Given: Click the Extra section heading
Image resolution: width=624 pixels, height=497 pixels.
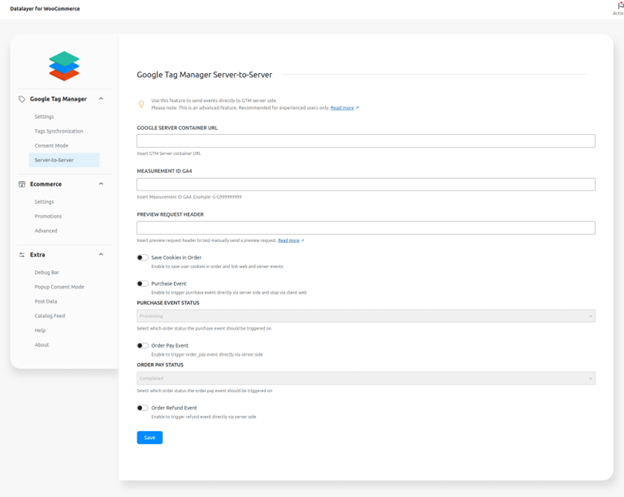Looking at the screenshot, I should click(x=37, y=255).
